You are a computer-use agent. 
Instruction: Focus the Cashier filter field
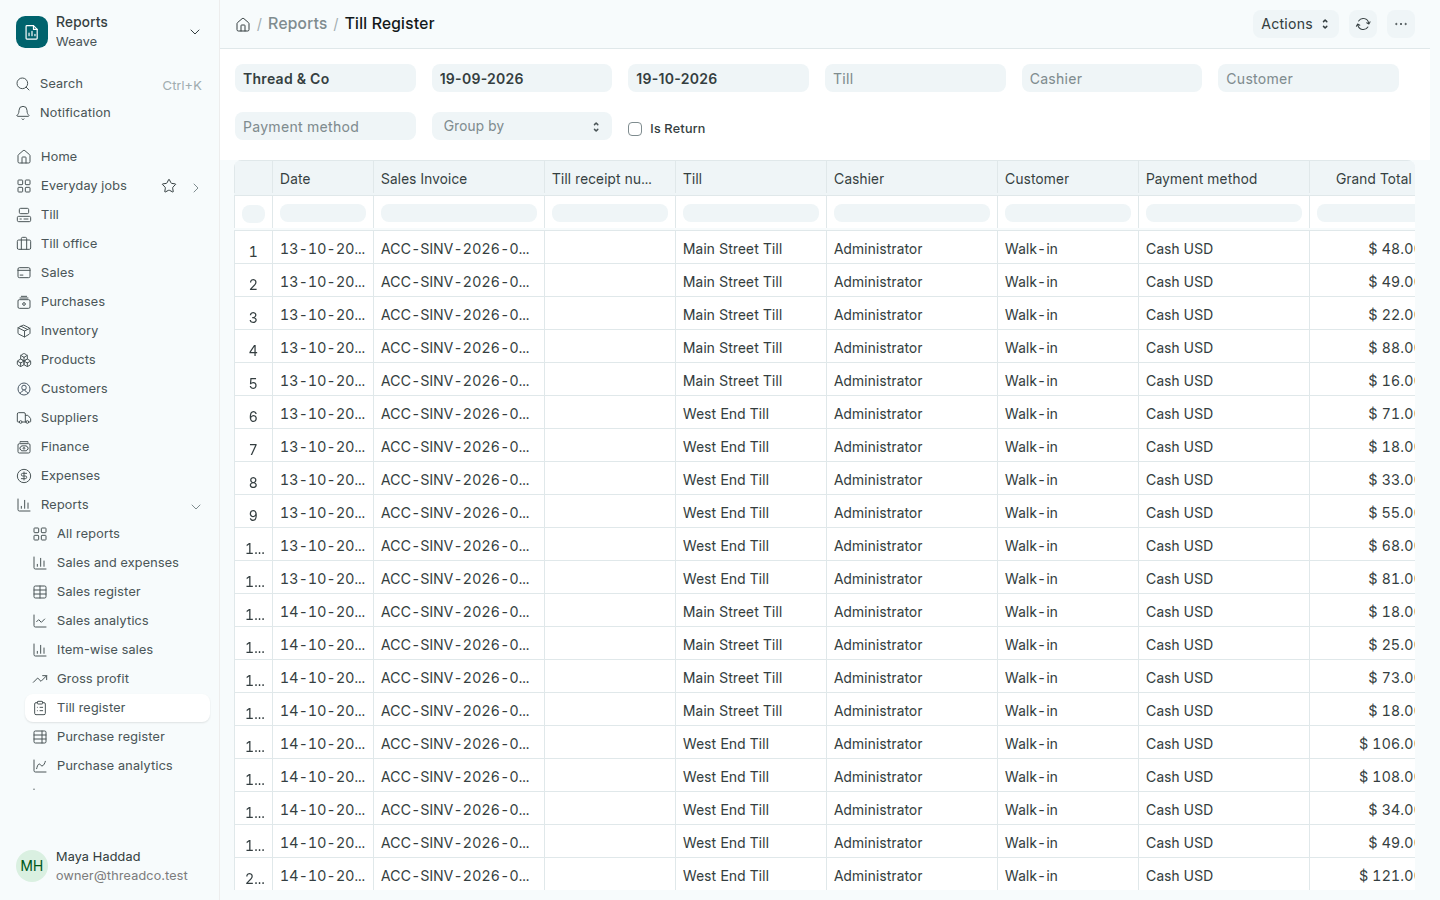(x=1111, y=78)
